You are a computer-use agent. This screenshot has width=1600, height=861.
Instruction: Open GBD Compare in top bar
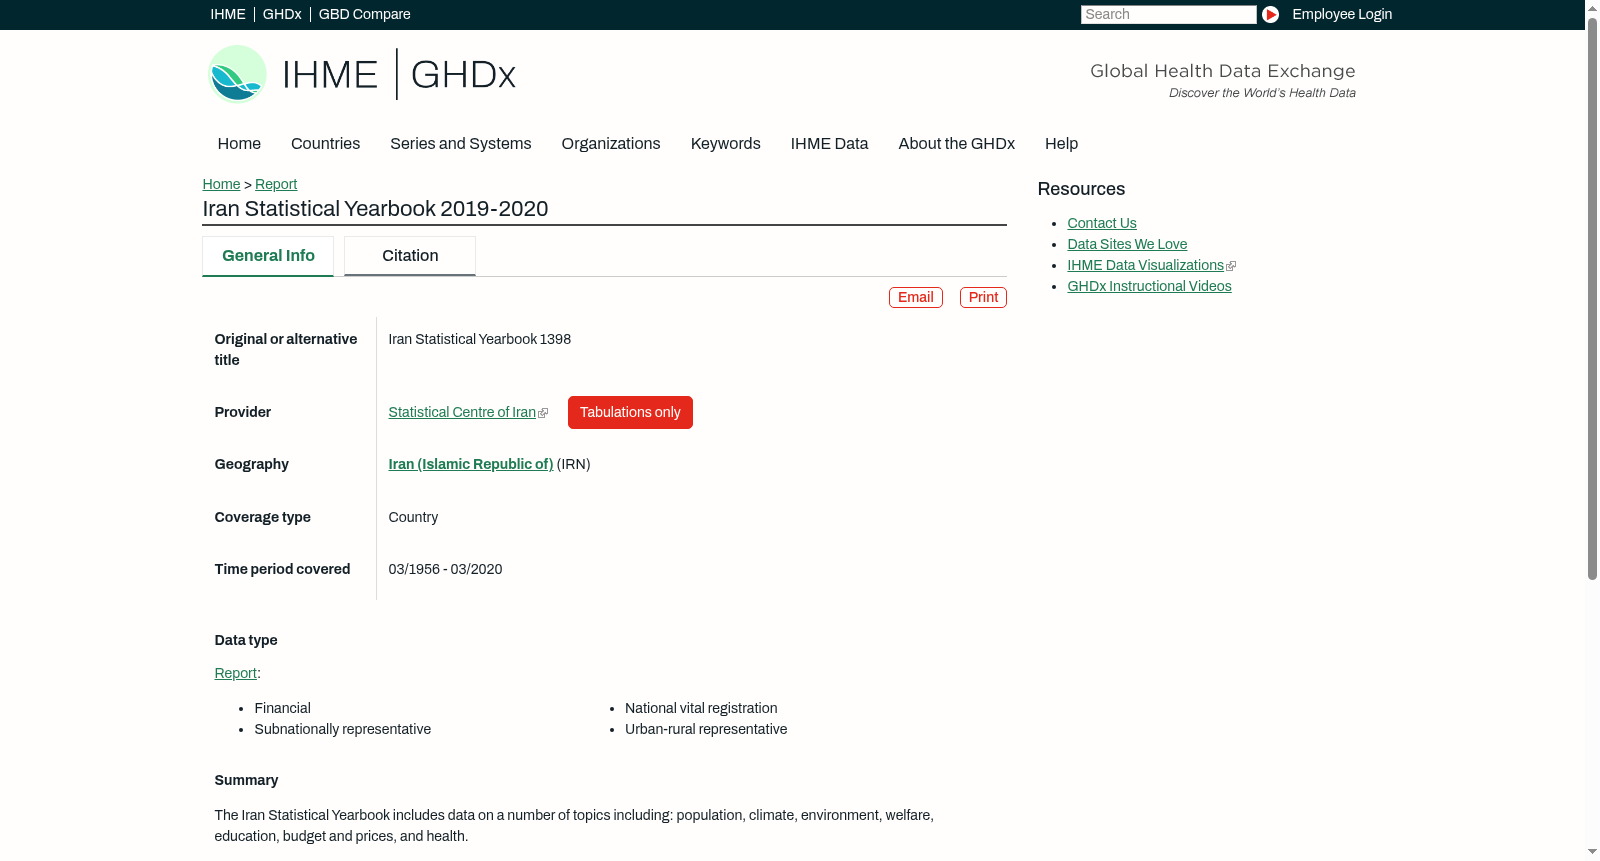pyautogui.click(x=364, y=14)
